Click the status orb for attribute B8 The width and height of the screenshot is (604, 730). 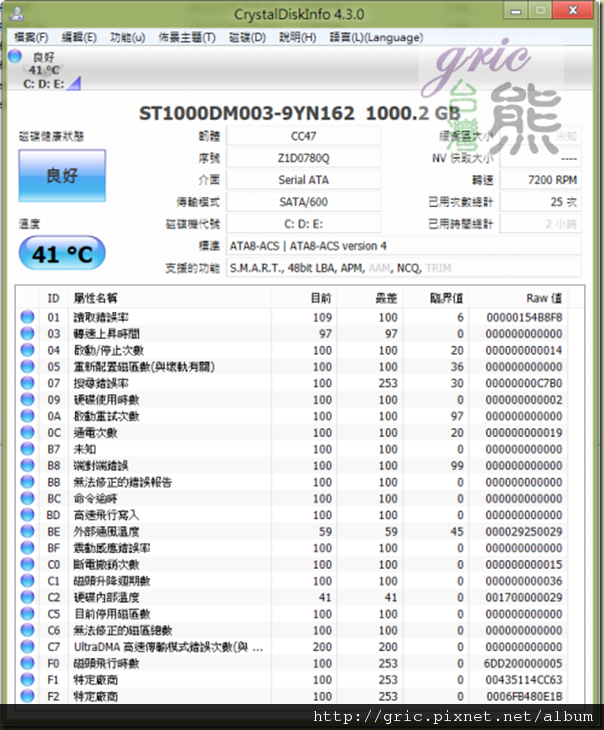point(27,465)
